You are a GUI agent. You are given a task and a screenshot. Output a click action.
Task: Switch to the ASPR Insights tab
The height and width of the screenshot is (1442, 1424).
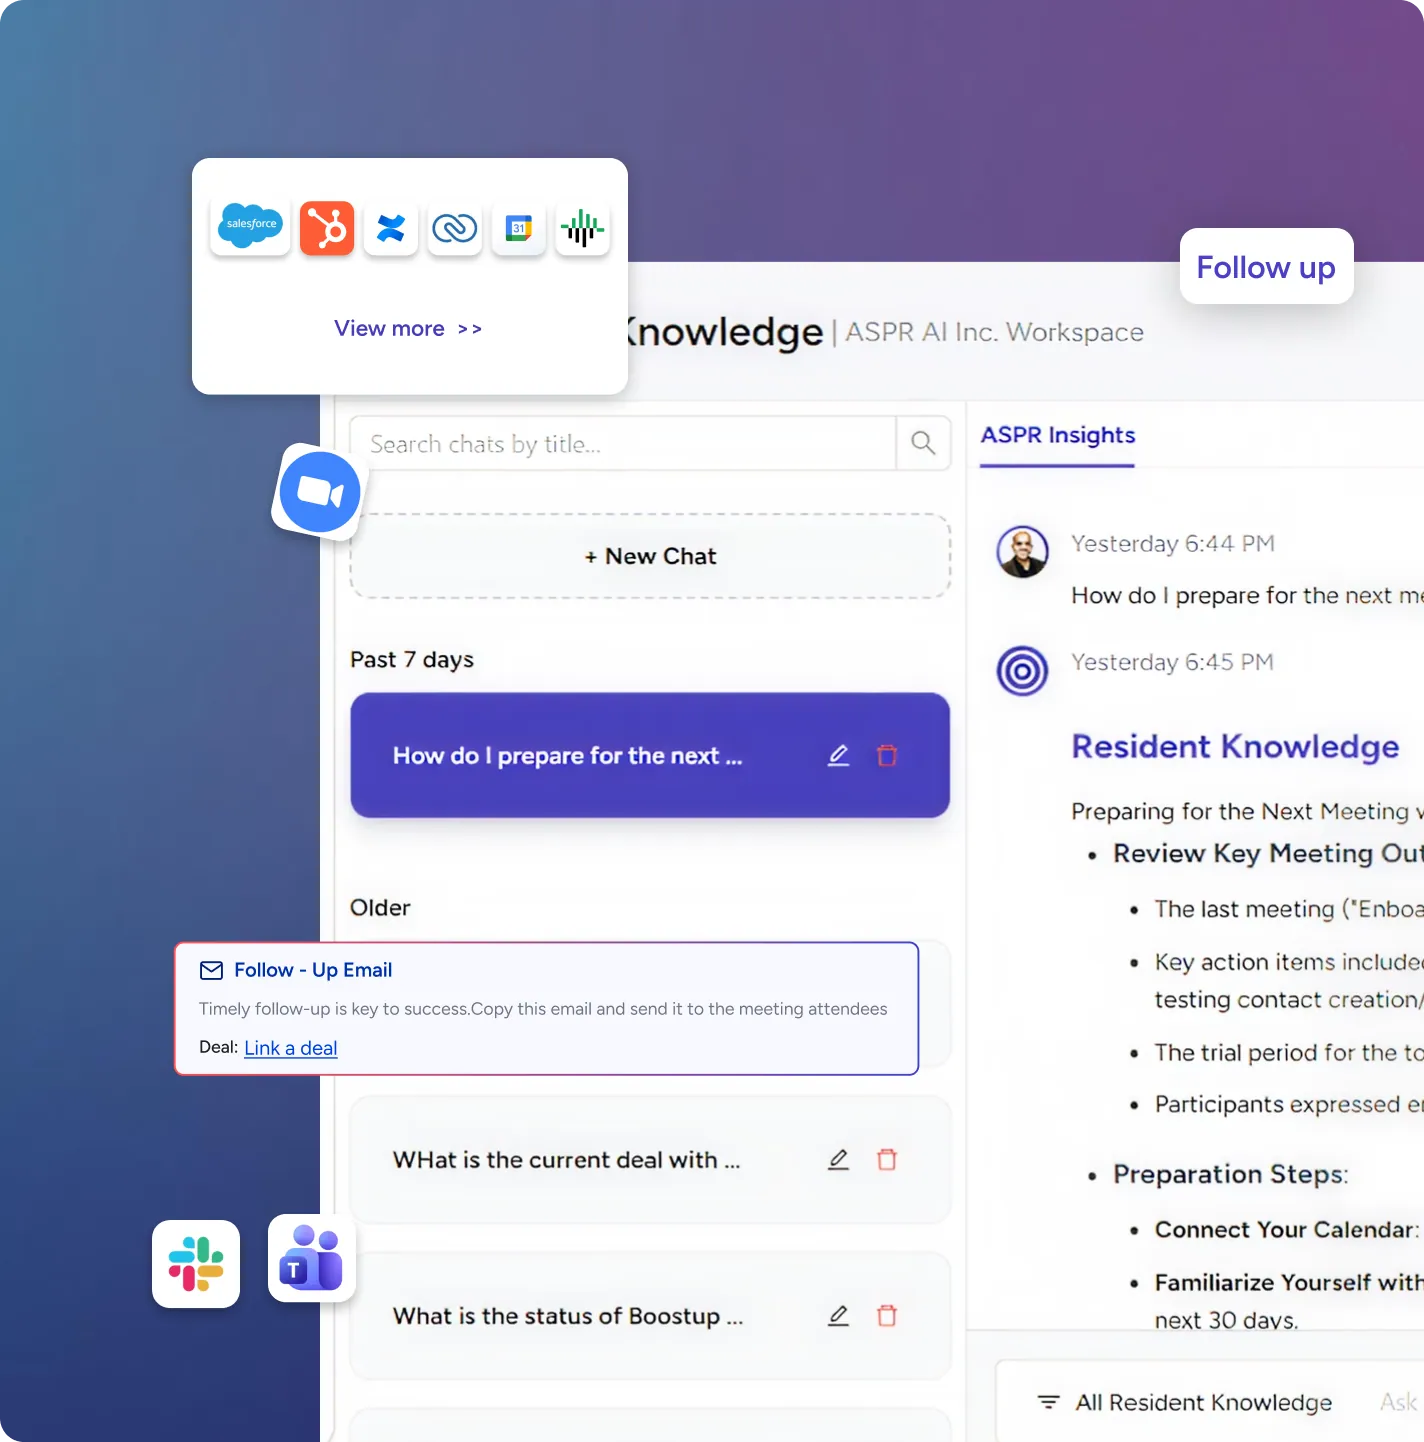1058,436
